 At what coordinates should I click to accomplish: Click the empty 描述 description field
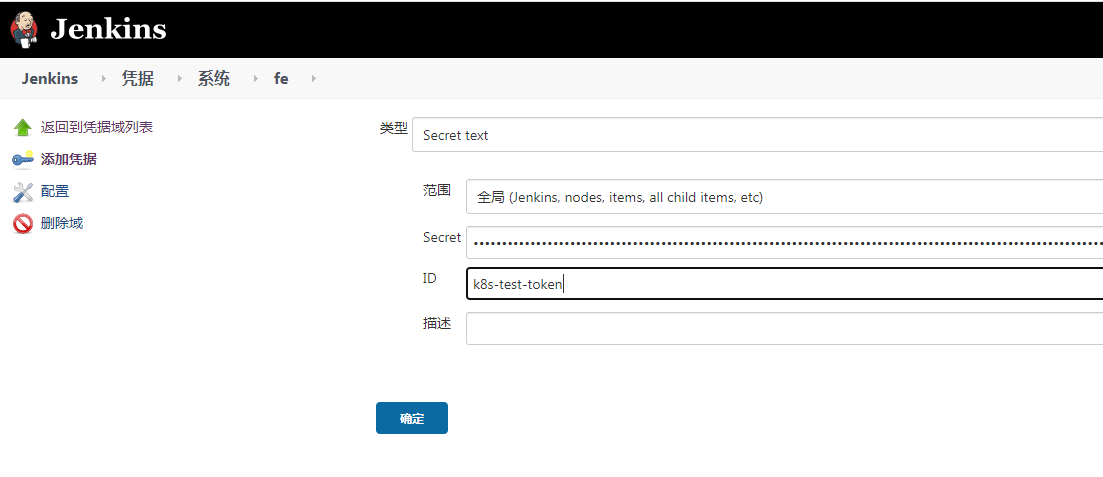(x=784, y=329)
